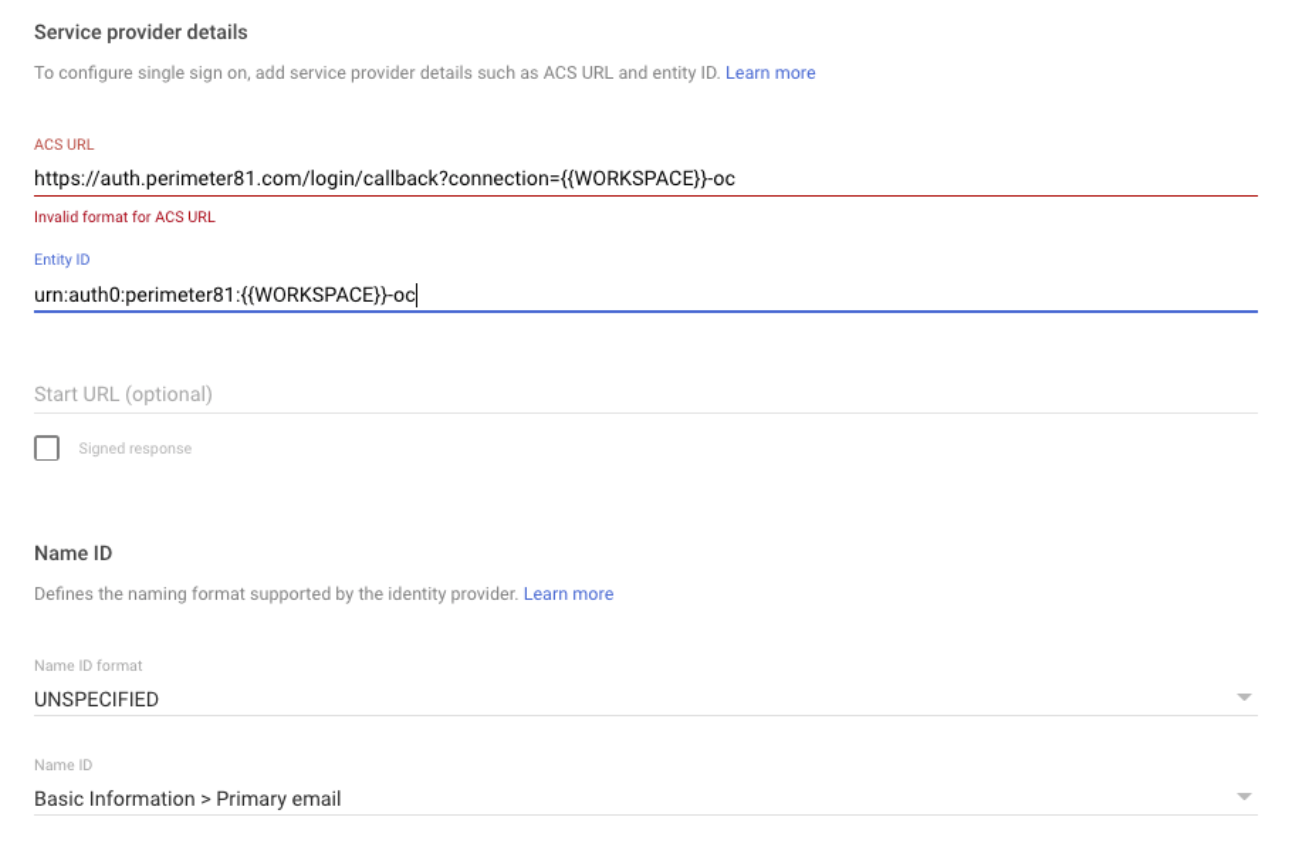Viewport: 1290px width, 852px height.
Task: Click the Signed response label text
Action: pos(135,449)
